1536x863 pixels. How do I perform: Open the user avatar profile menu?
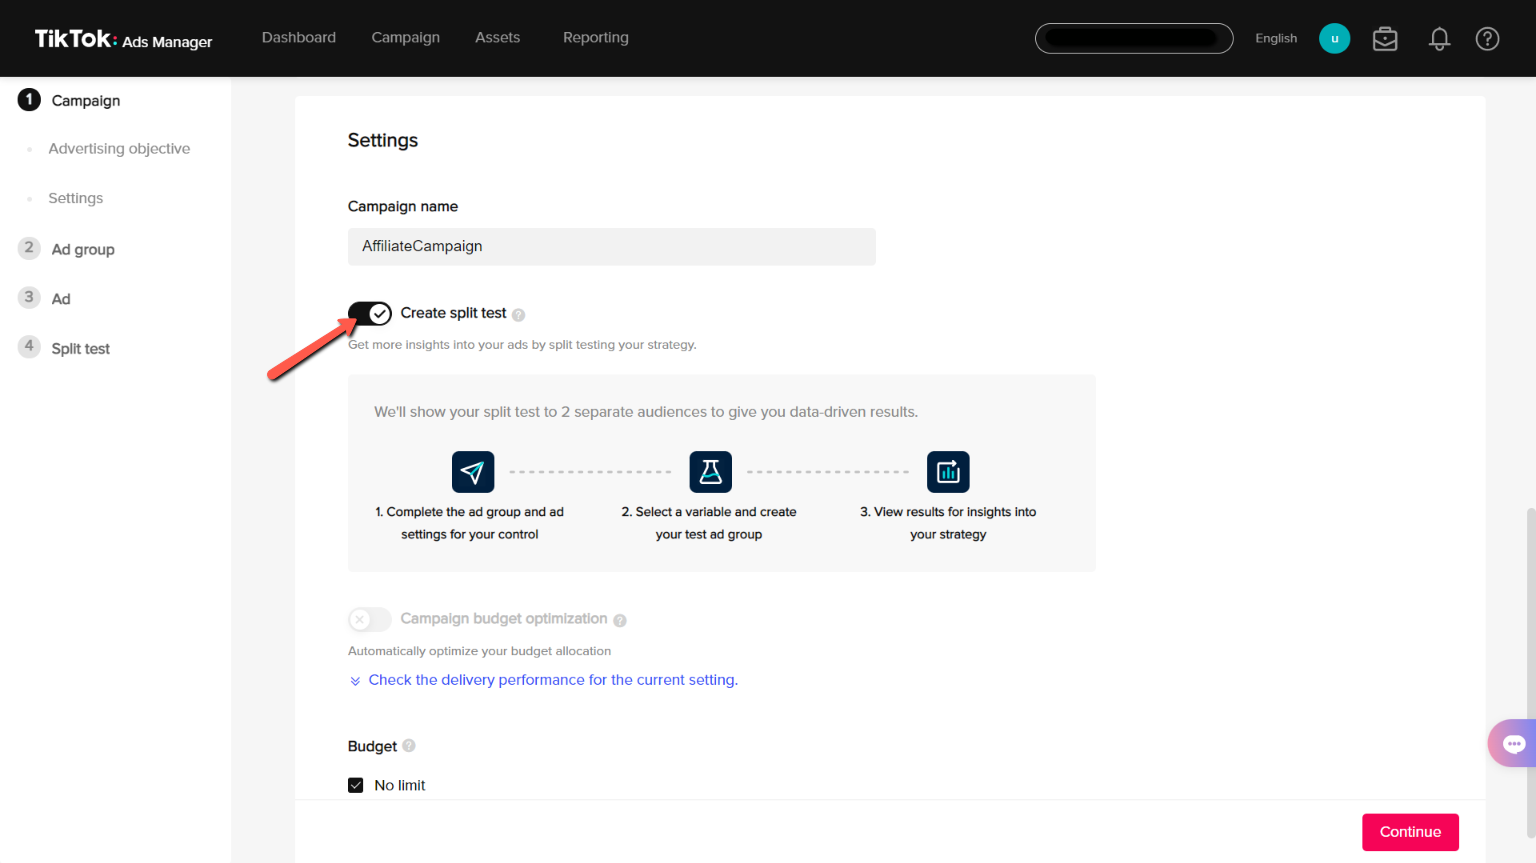[x=1334, y=38]
